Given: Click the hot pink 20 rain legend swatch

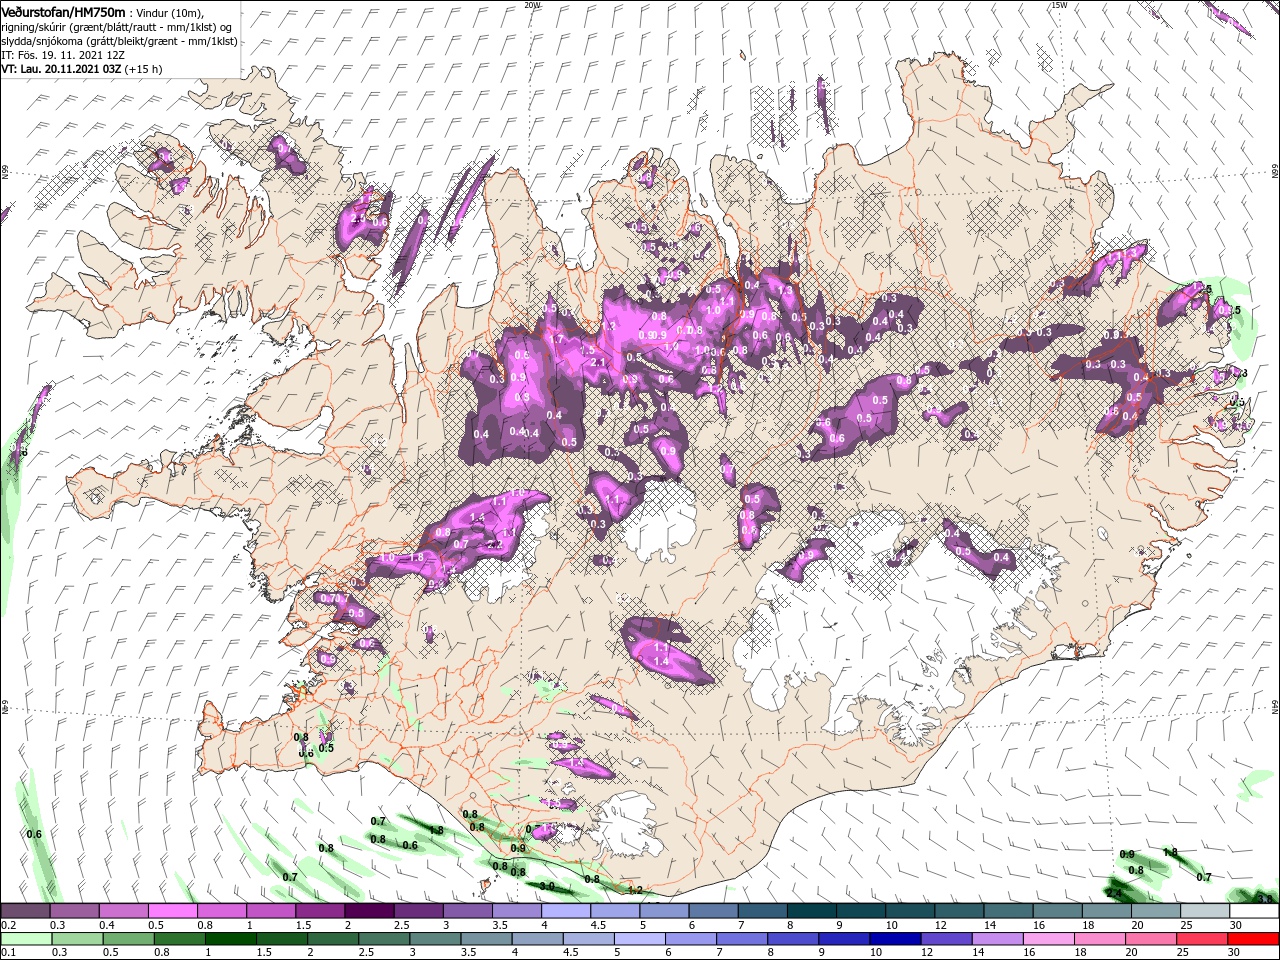Looking at the screenshot, I should [x=1150, y=939].
